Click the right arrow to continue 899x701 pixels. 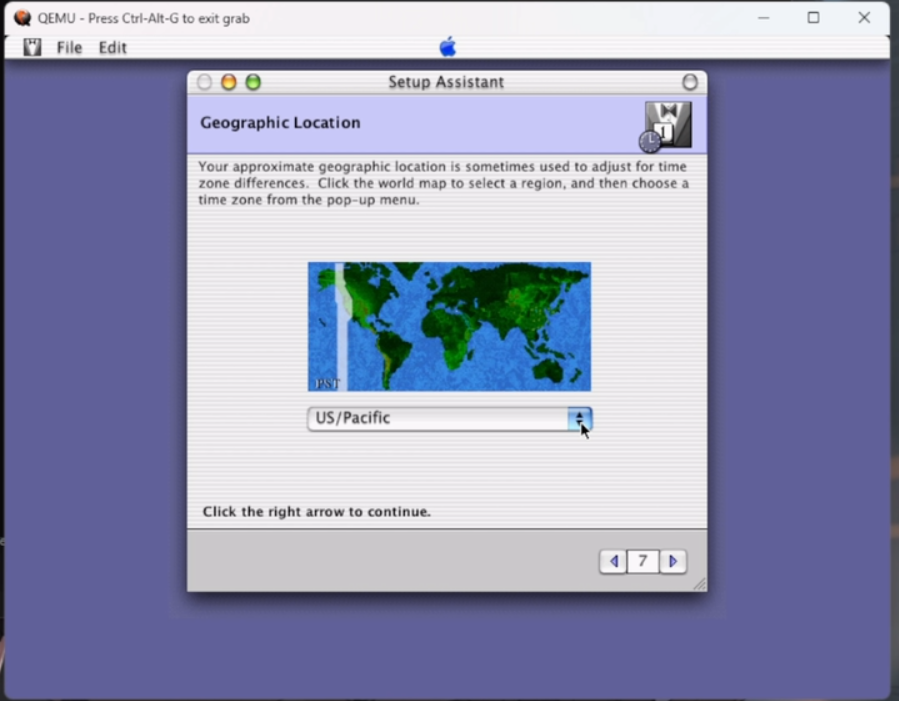(673, 562)
